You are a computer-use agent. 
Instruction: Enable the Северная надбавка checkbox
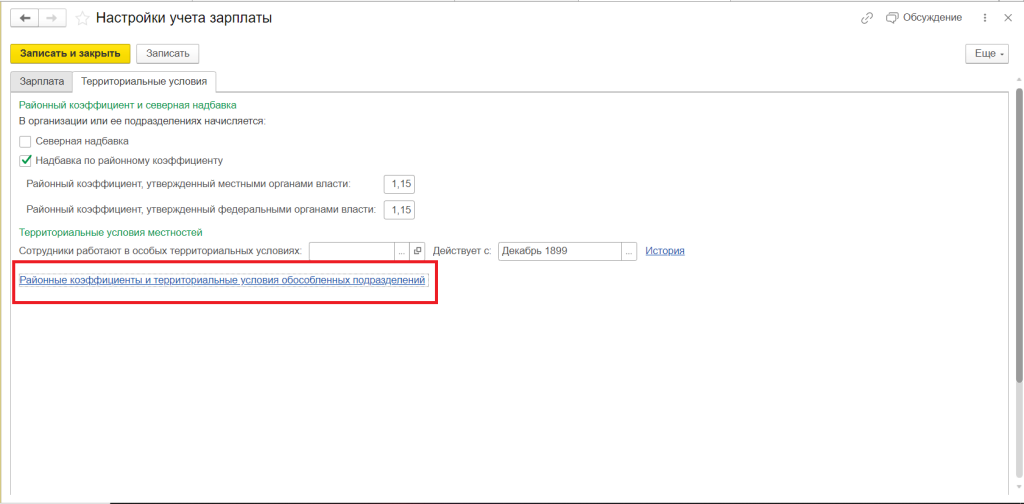[25, 142]
